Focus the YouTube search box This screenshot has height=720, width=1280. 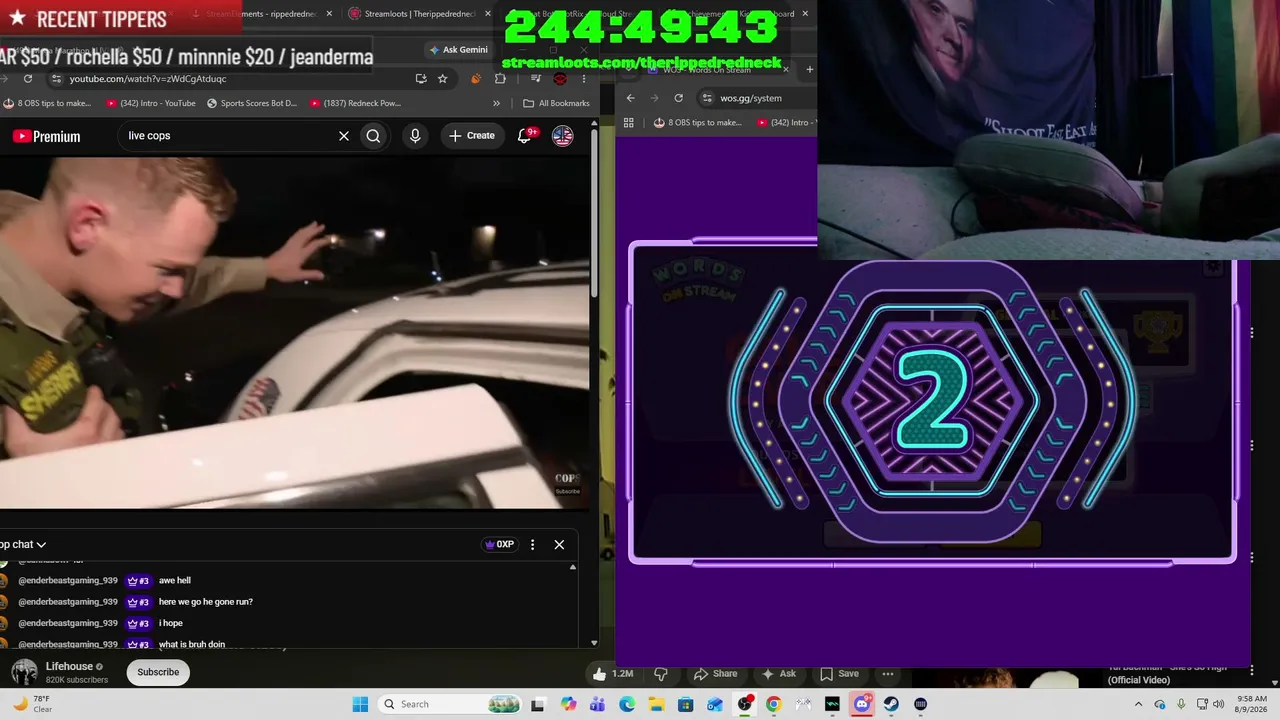pos(230,136)
